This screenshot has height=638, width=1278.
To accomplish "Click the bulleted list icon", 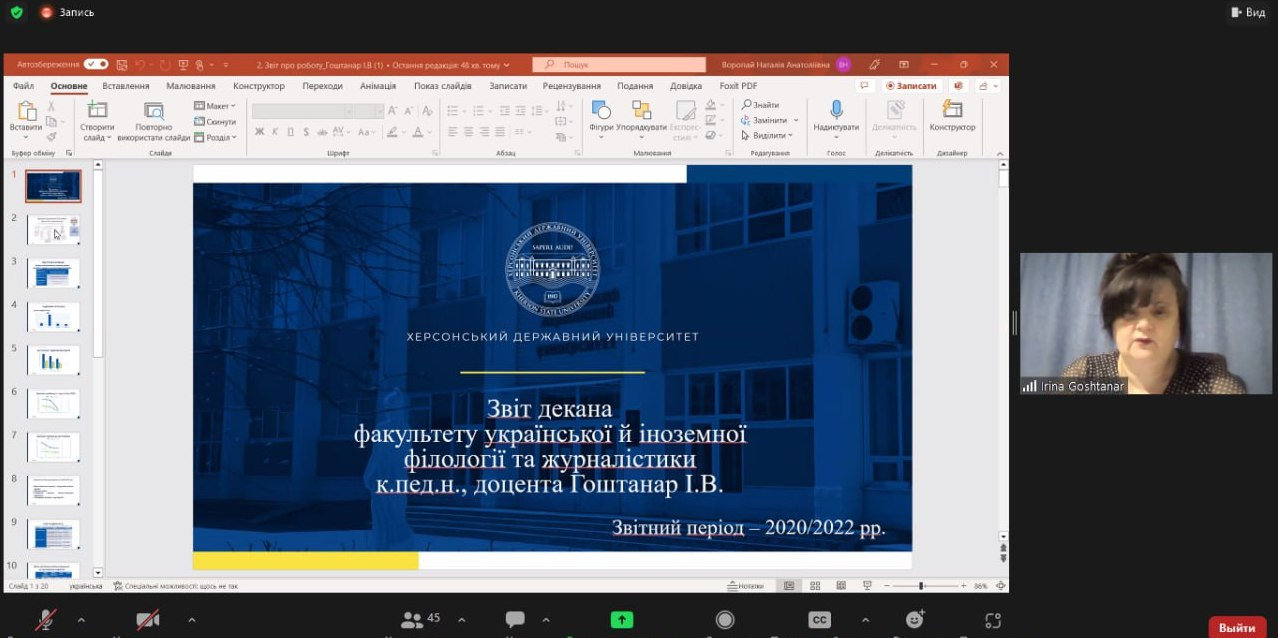I will pyautogui.click(x=454, y=111).
